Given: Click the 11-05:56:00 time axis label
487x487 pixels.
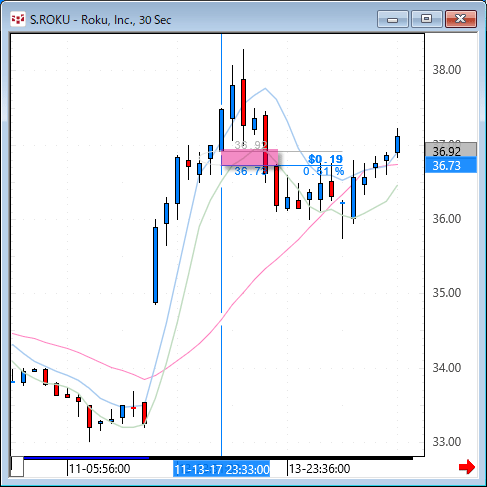Looking at the screenshot, I should tap(100, 469).
